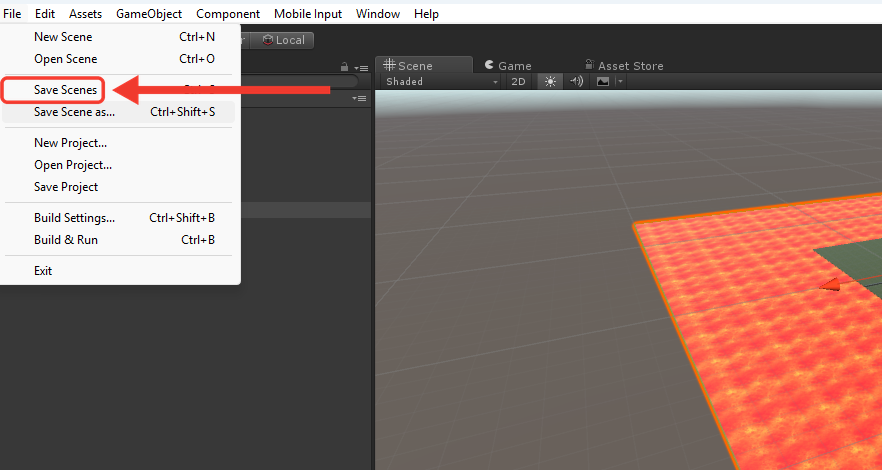The image size is (882, 470).
Task: Lock the Hierarchy panel with padlock icon
Action: [x=344, y=67]
